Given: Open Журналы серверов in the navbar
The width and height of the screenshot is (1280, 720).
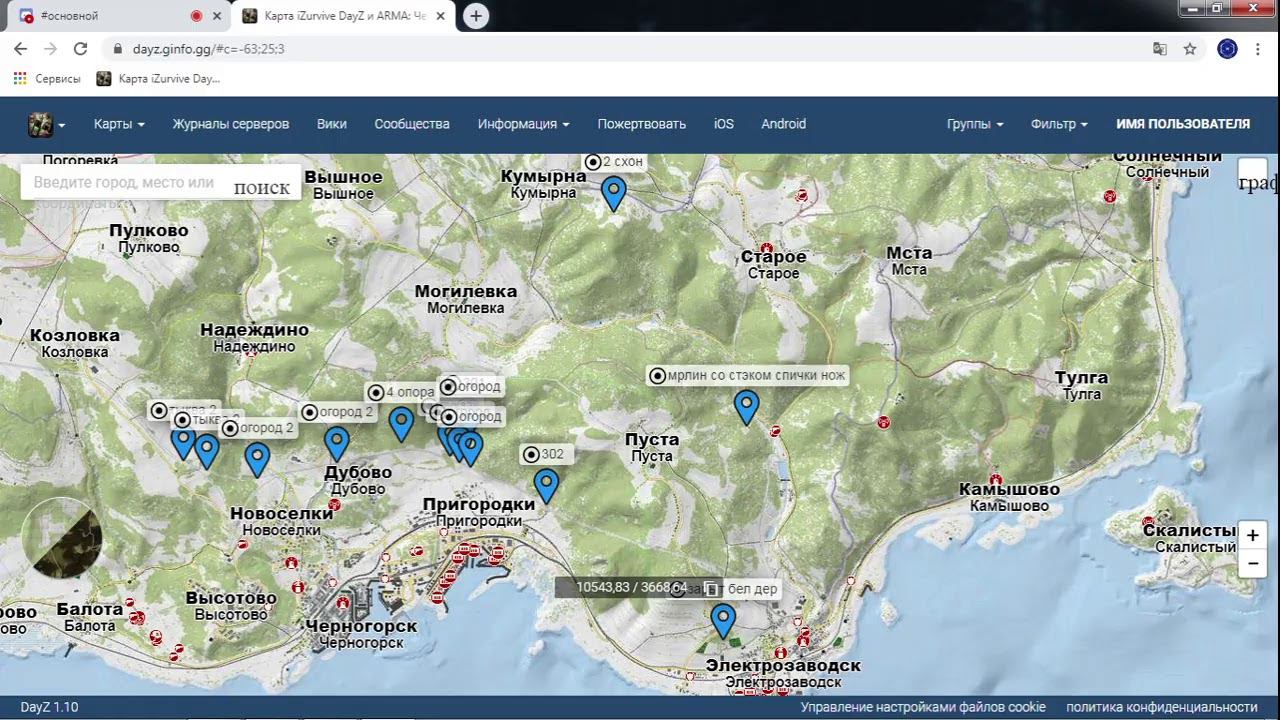Looking at the screenshot, I should pos(231,124).
